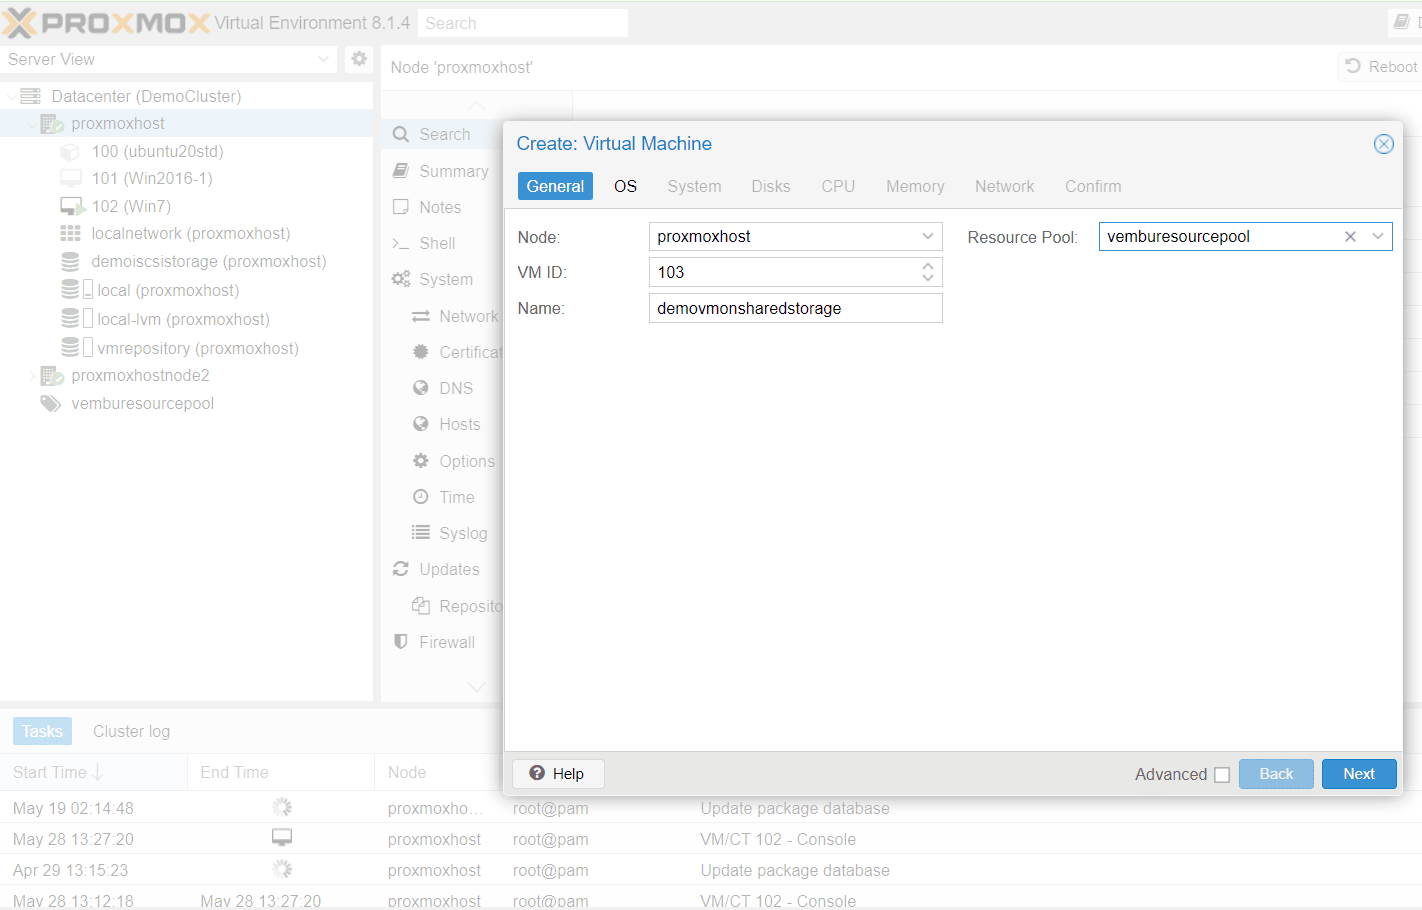The width and height of the screenshot is (1422, 910).
Task: Sort by the Start Time column header
Action: point(94,772)
